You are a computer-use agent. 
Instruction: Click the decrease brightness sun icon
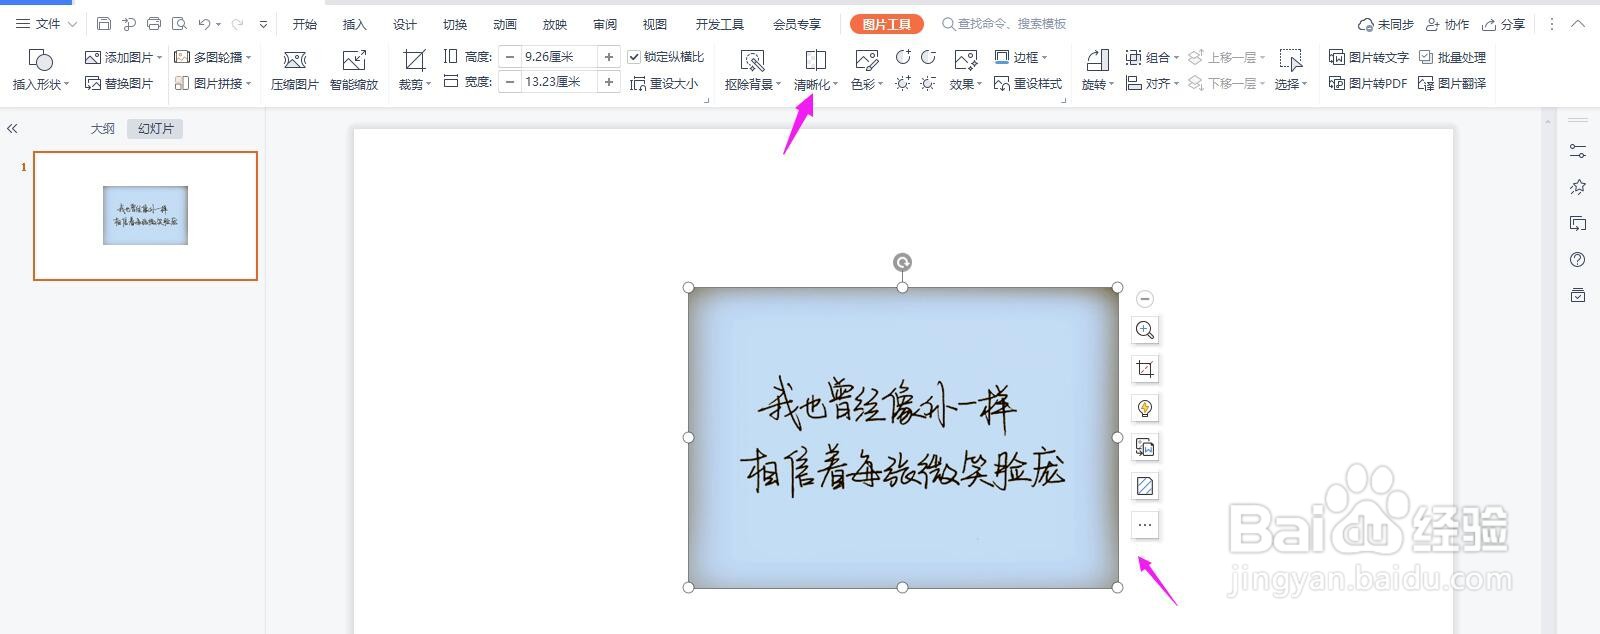(x=929, y=83)
